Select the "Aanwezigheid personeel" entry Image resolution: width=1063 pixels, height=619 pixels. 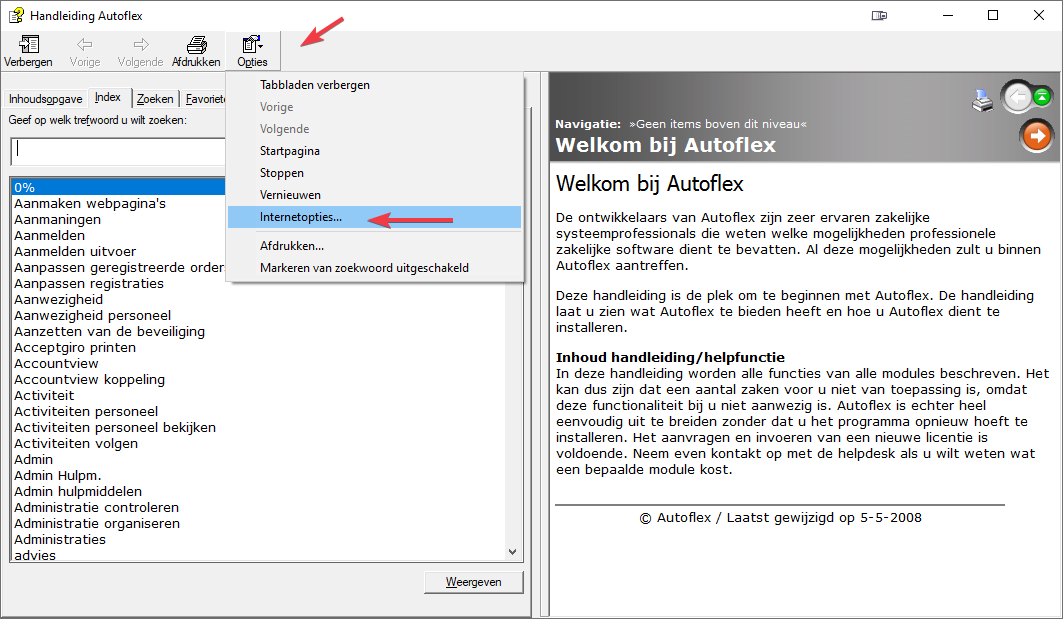click(x=93, y=315)
